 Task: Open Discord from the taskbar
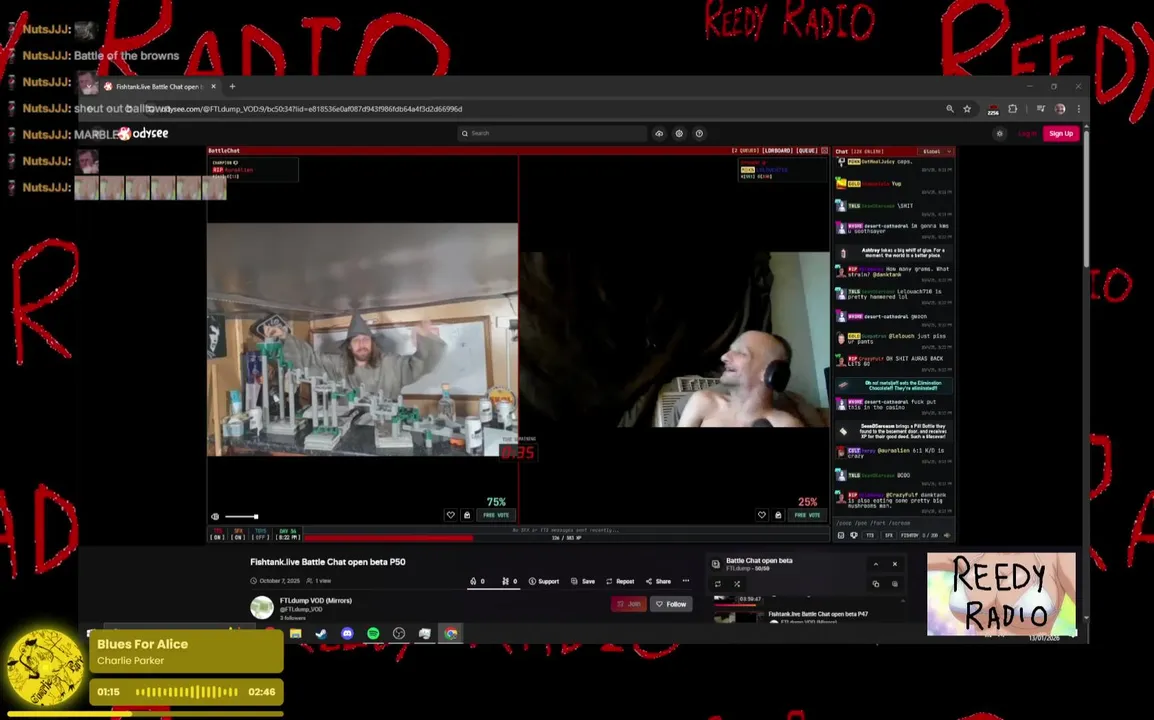pos(347,633)
